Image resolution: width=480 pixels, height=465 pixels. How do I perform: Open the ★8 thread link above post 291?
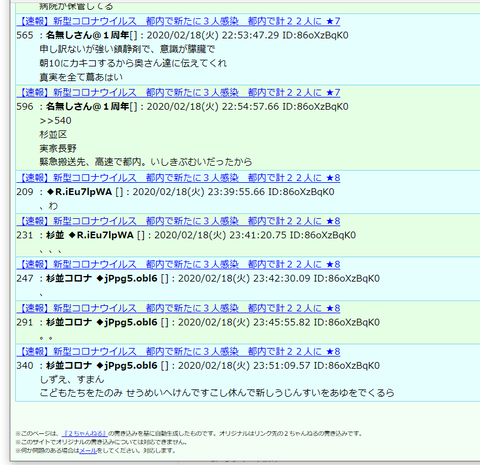178,308
